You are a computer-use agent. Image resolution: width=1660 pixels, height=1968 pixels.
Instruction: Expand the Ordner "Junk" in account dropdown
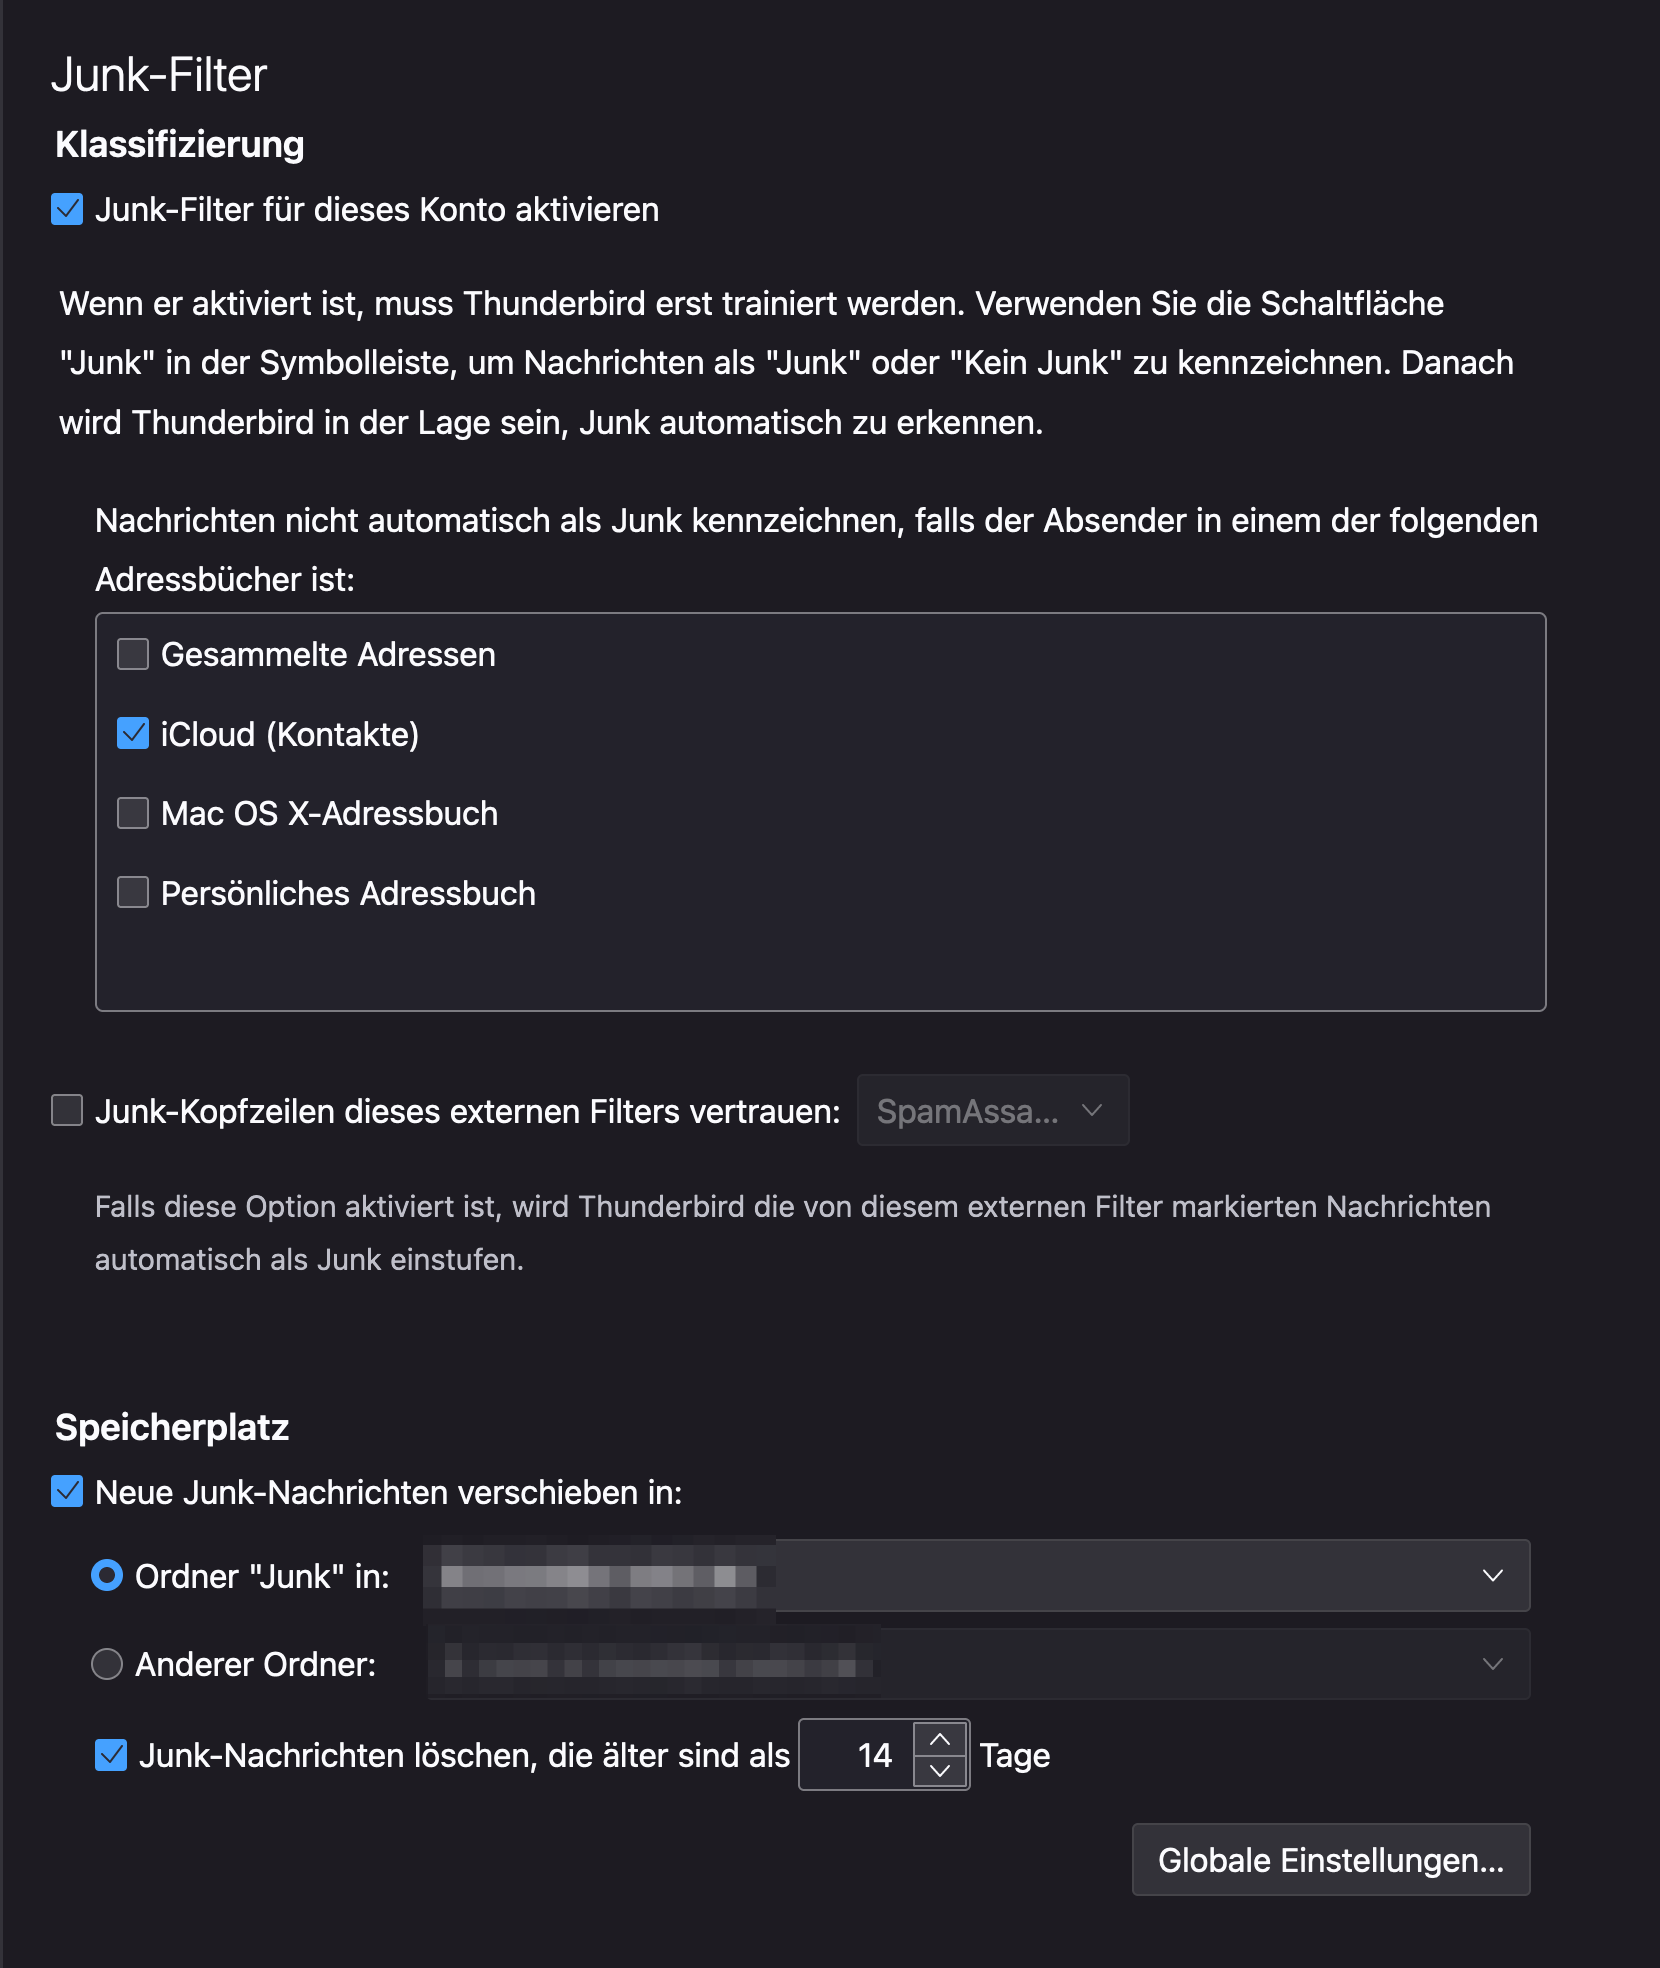click(976, 1576)
